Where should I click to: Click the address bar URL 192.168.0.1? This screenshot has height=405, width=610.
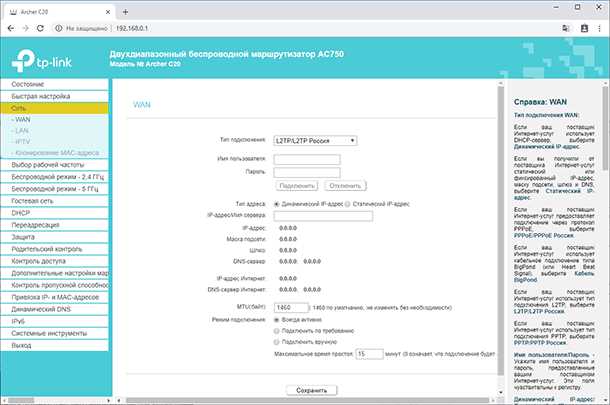click(132, 28)
